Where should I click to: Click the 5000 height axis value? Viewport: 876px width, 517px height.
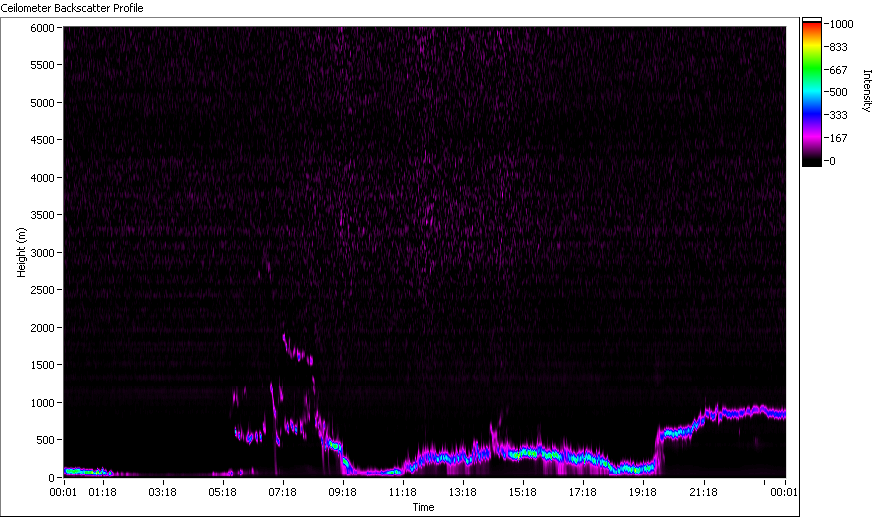point(42,103)
